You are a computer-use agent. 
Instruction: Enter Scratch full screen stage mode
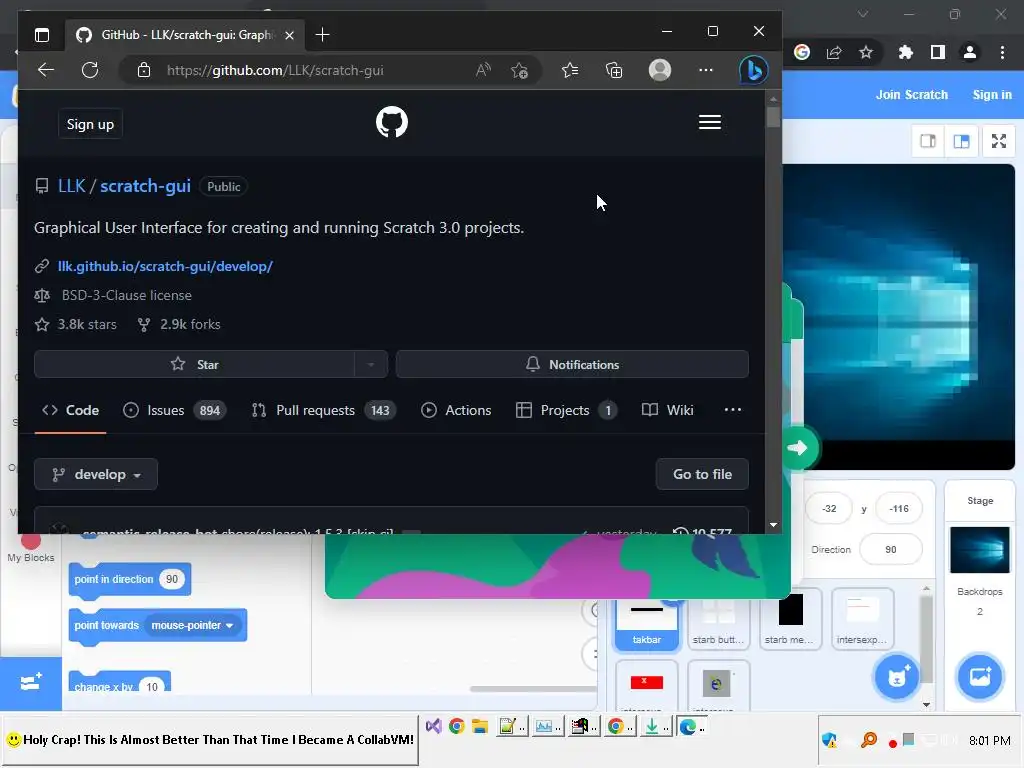(999, 141)
